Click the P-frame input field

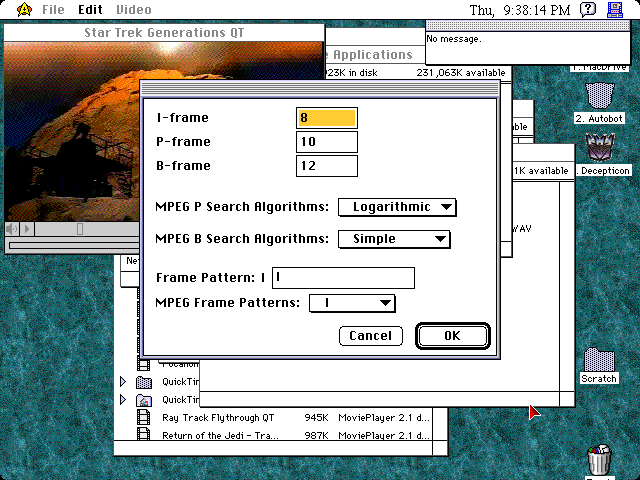326,142
